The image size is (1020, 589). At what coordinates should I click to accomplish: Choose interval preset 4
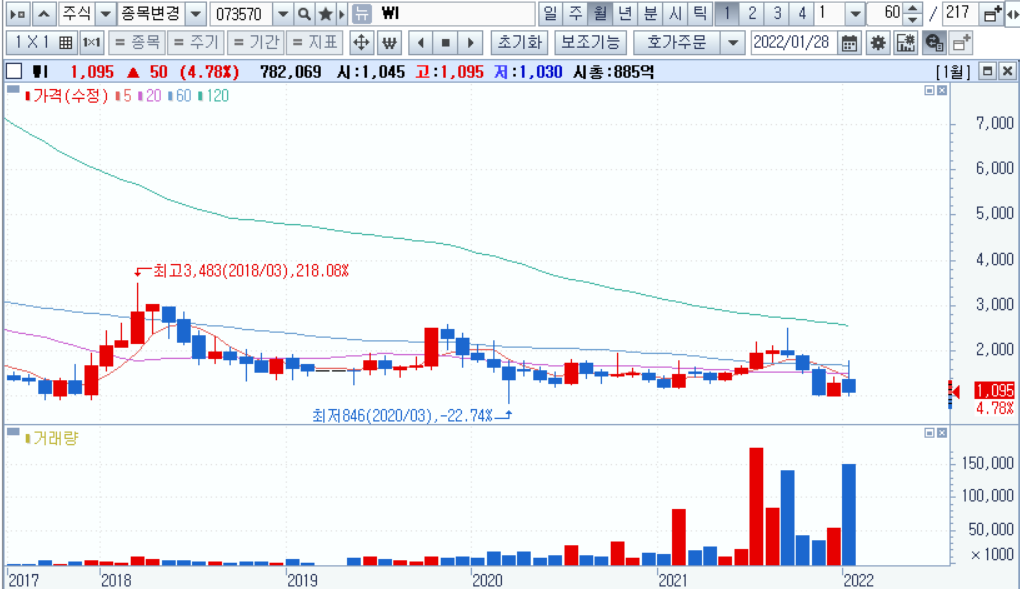[x=801, y=14]
